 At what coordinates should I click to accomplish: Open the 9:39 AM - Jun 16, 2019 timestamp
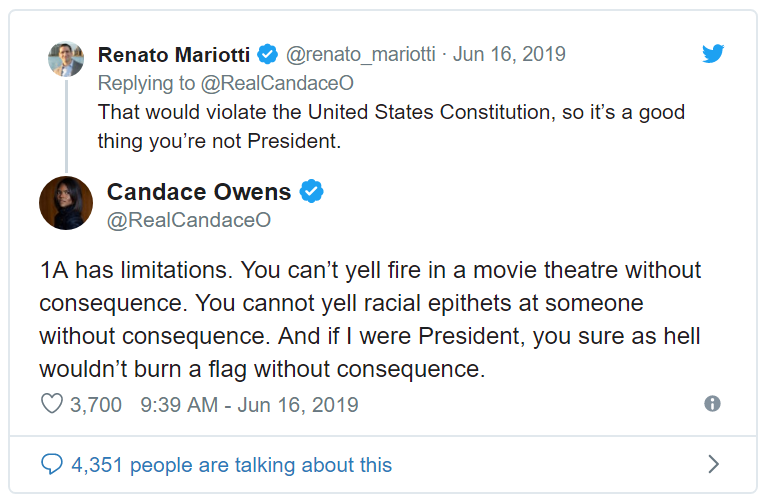pyautogui.click(x=249, y=405)
